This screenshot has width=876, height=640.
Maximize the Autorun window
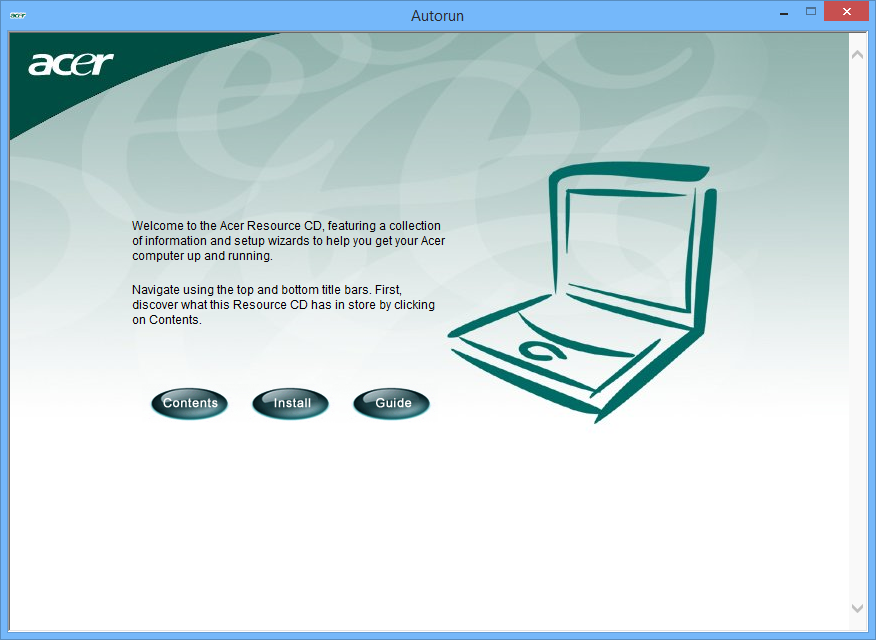tap(810, 13)
